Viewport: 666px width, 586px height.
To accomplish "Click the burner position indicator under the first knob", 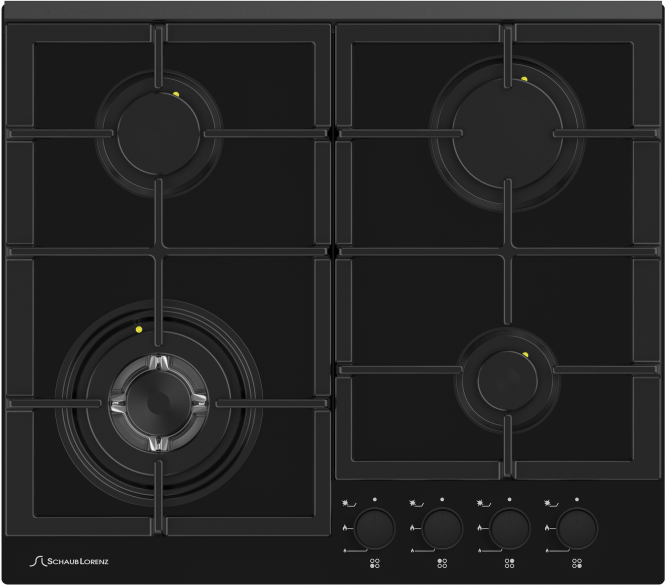I will pyautogui.click(x=375, y=564).
